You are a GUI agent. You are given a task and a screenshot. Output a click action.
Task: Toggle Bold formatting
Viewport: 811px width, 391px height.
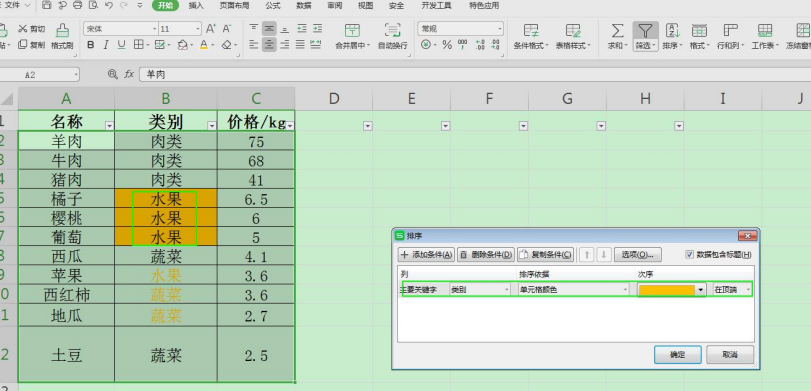coord(91,45)
